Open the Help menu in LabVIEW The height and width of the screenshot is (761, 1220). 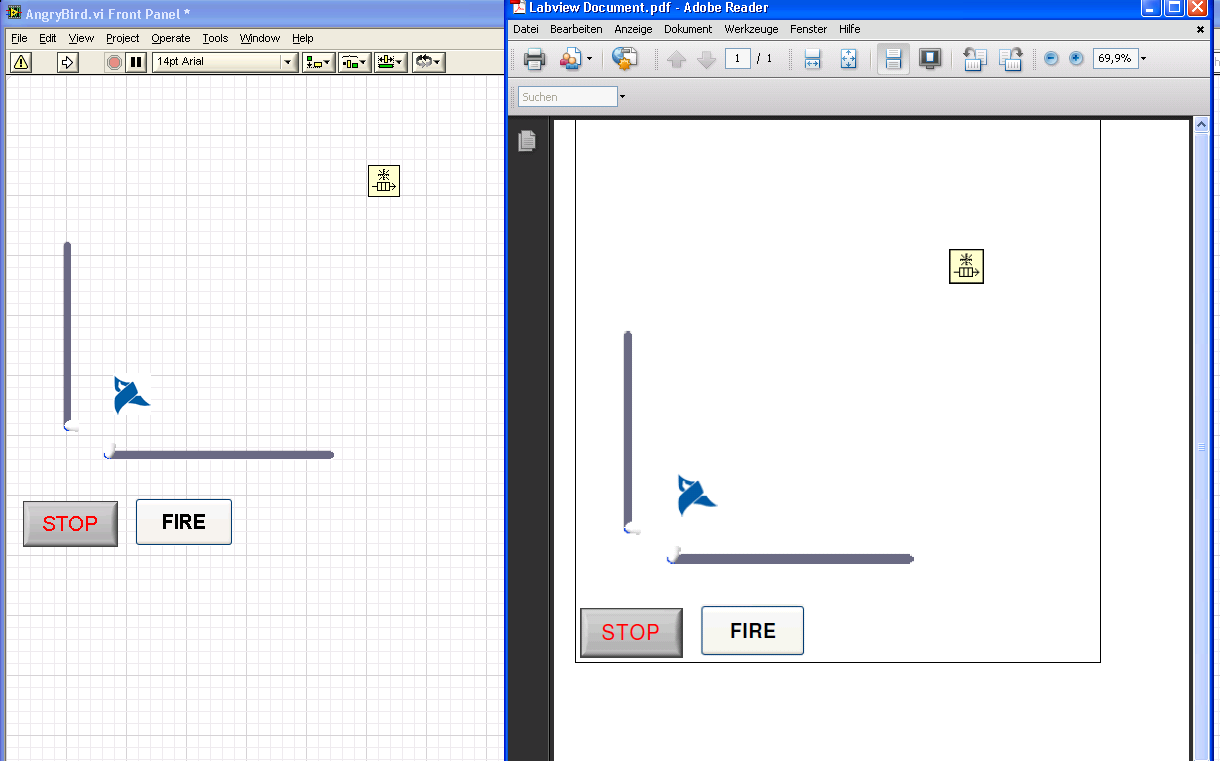(303, 38)
